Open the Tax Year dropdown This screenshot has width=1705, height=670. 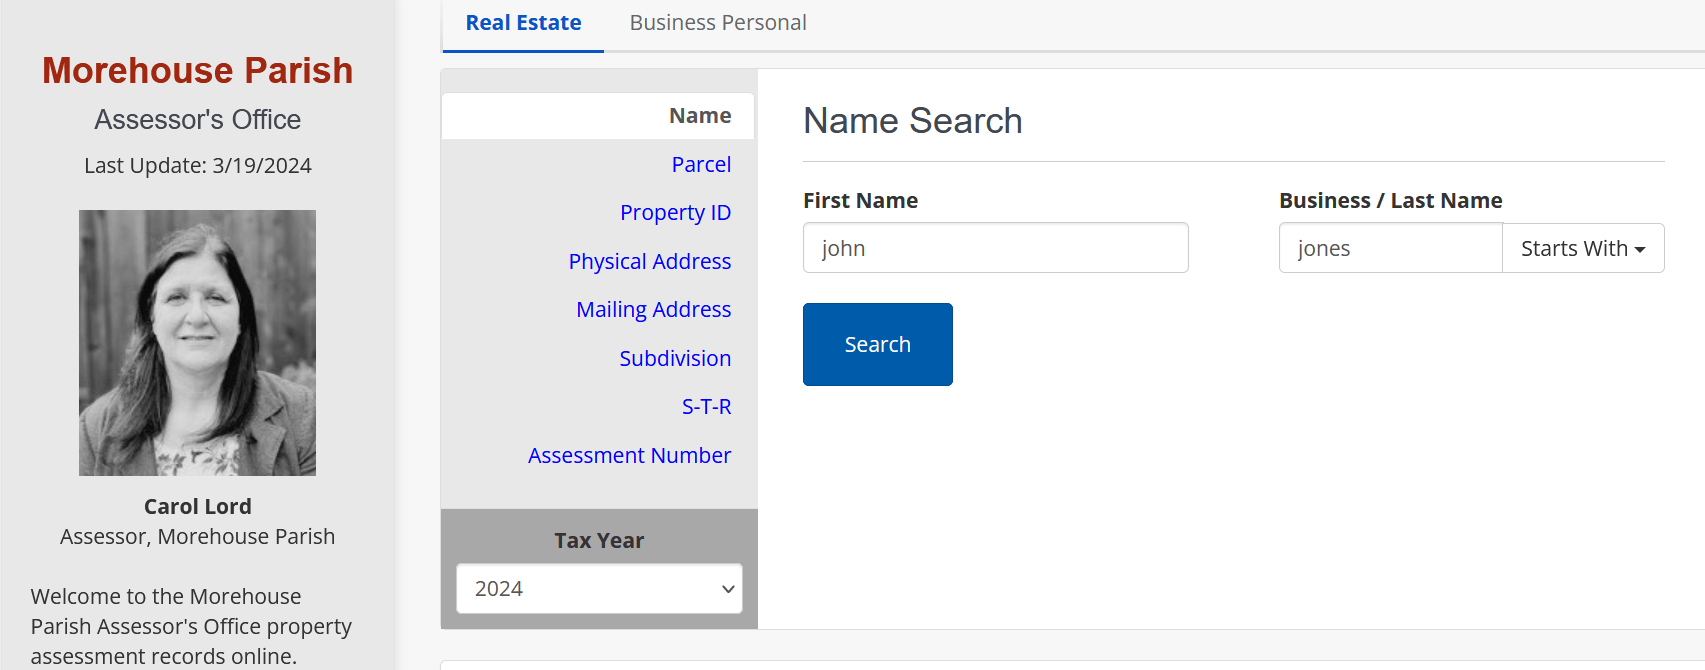point(598,589)
